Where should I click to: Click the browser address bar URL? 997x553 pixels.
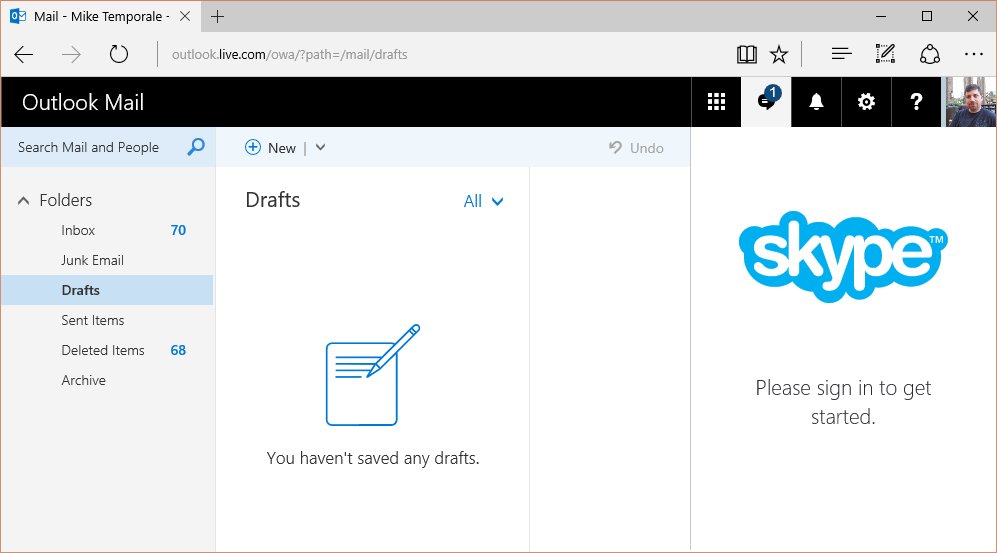tap(289, 54)
